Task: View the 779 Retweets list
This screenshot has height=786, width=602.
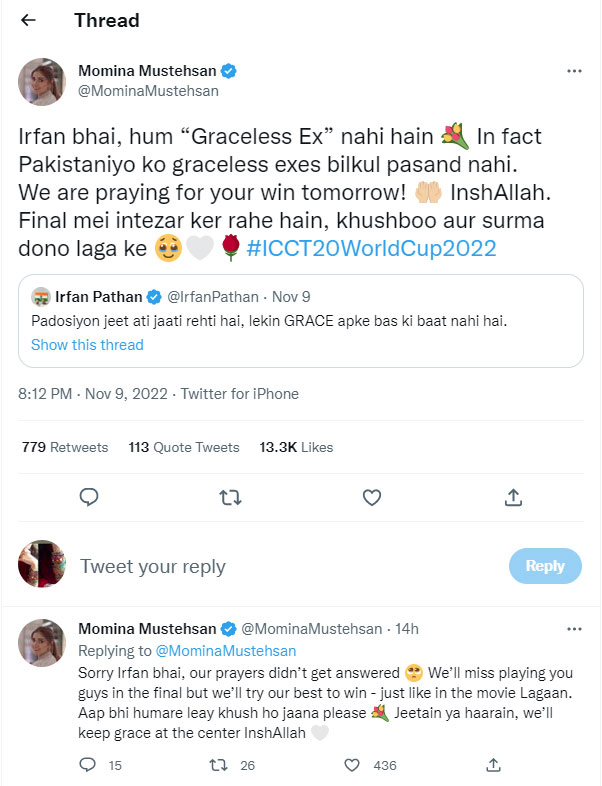Action: (x=65, y=447)
